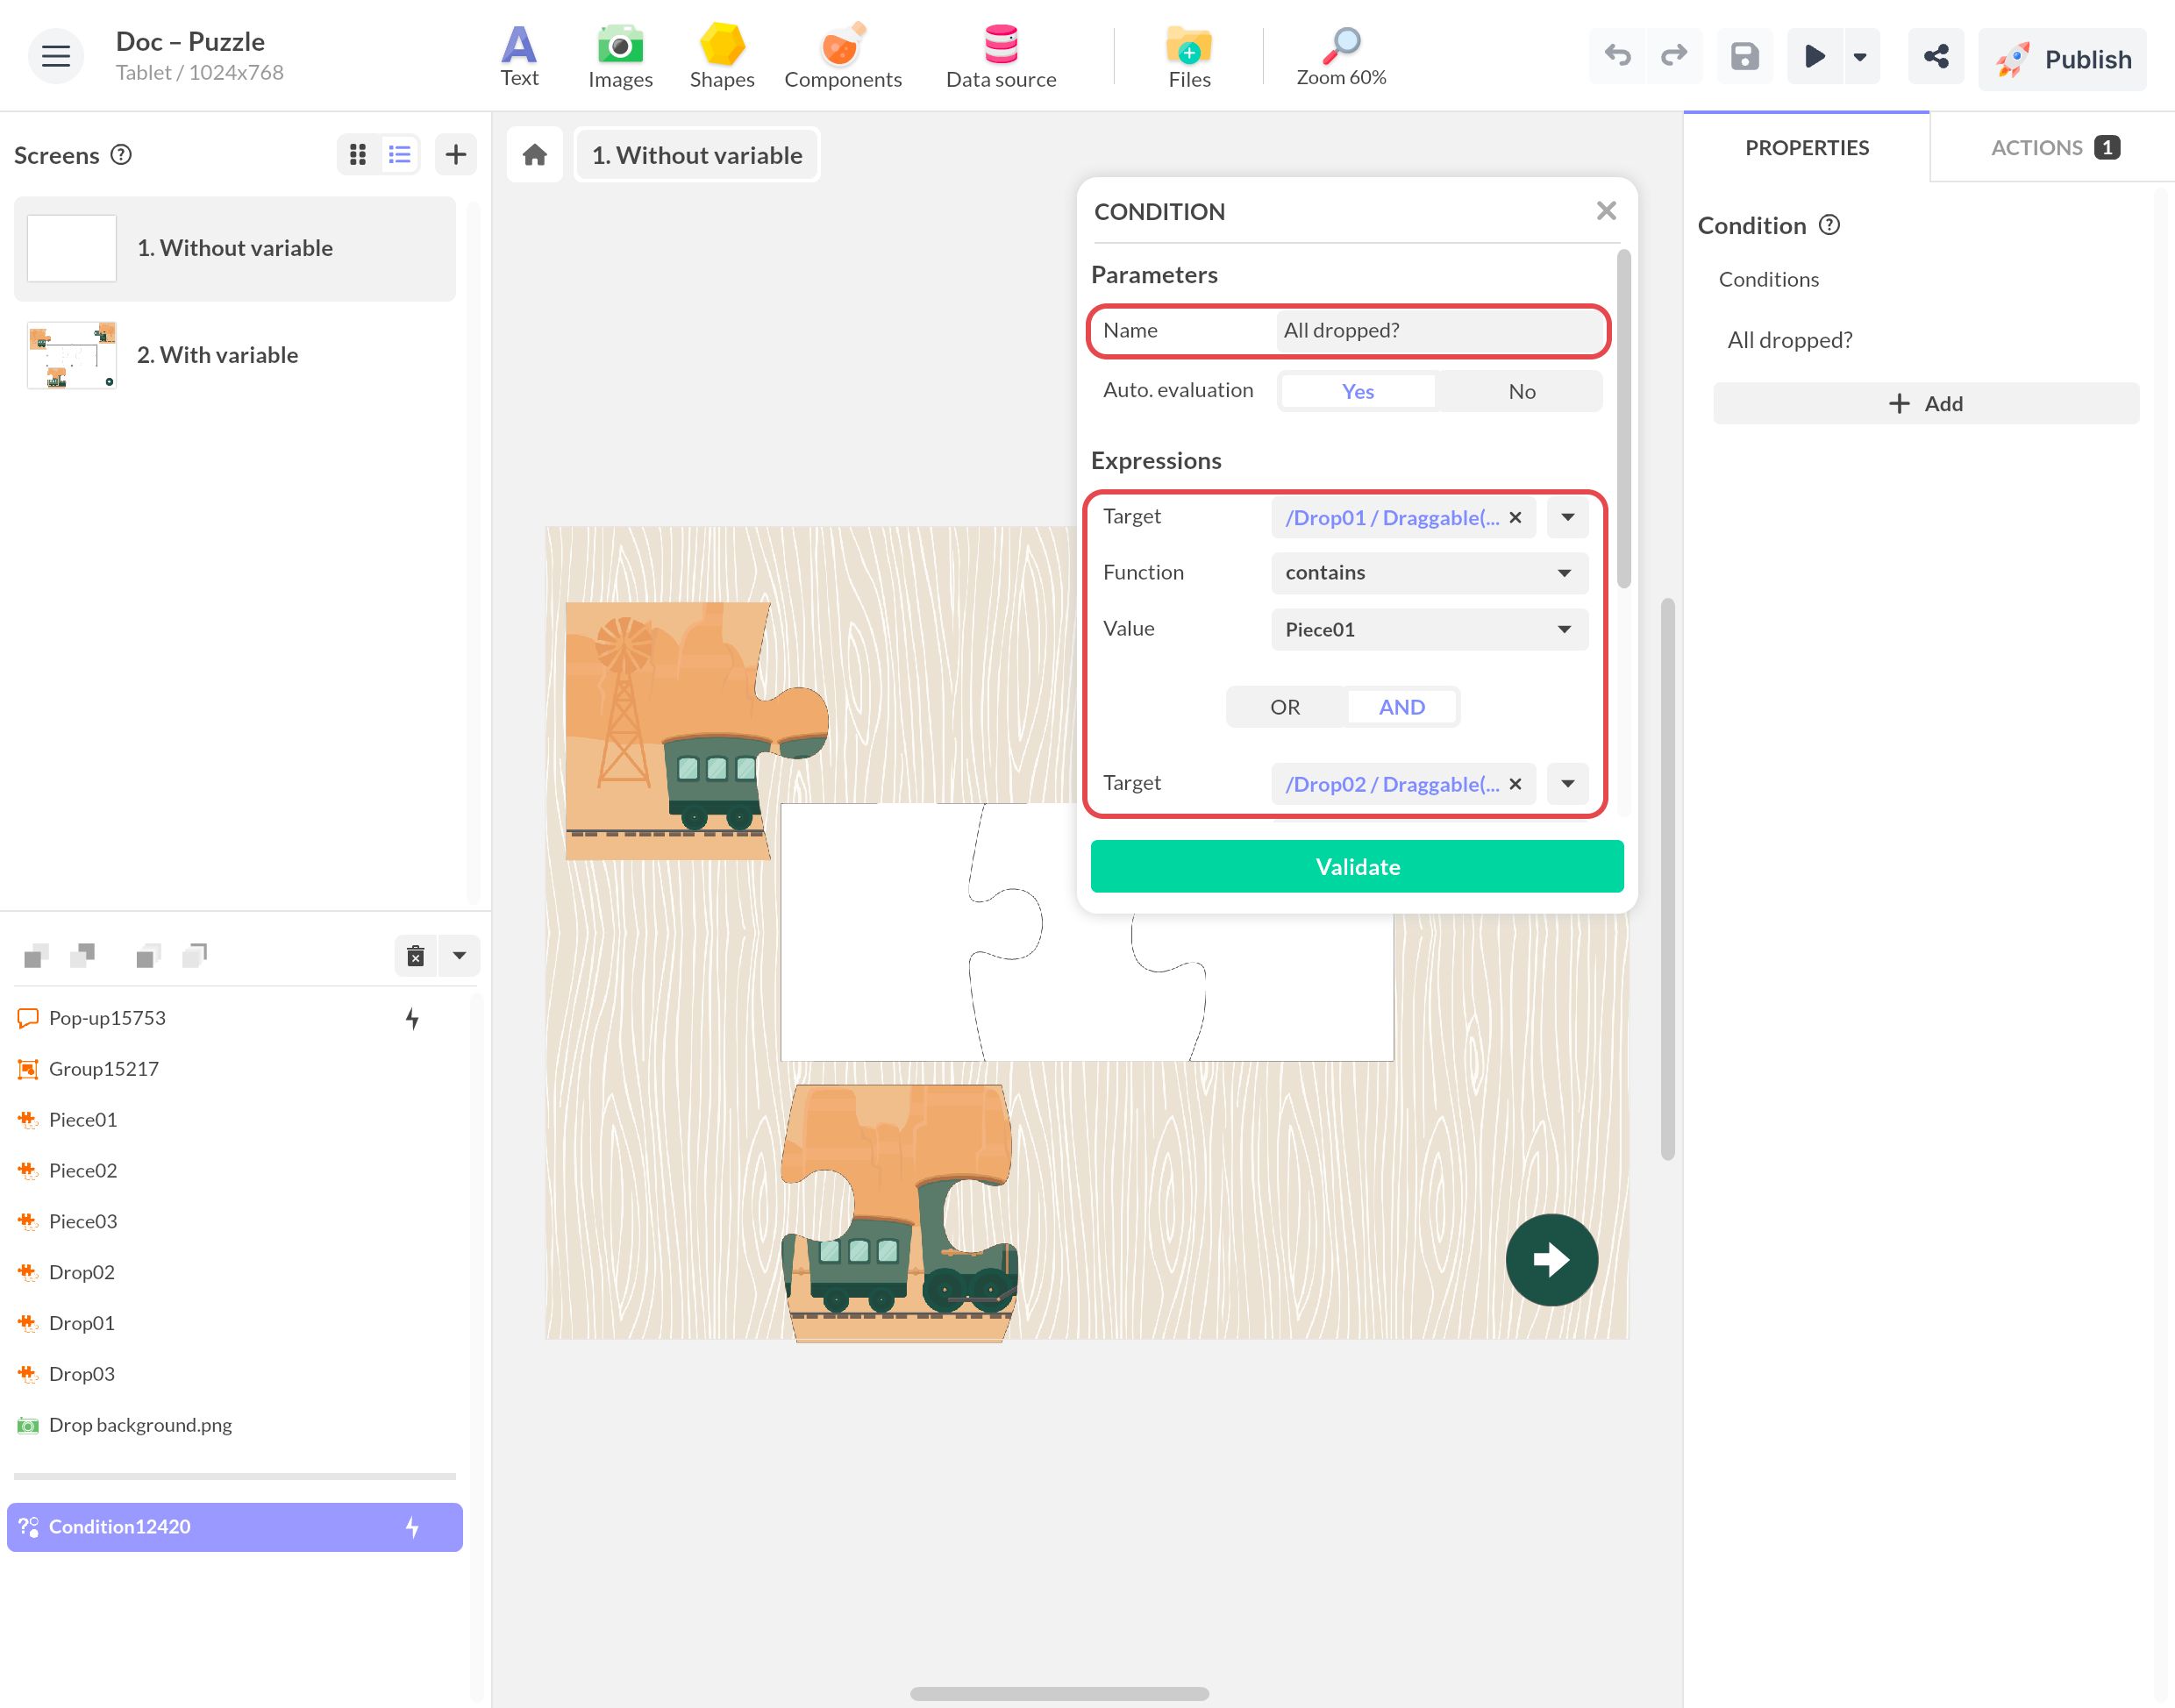Go to the home breadcrumb icon
This screenshot has height=1708, width=2175.
[x=535, y=155]
